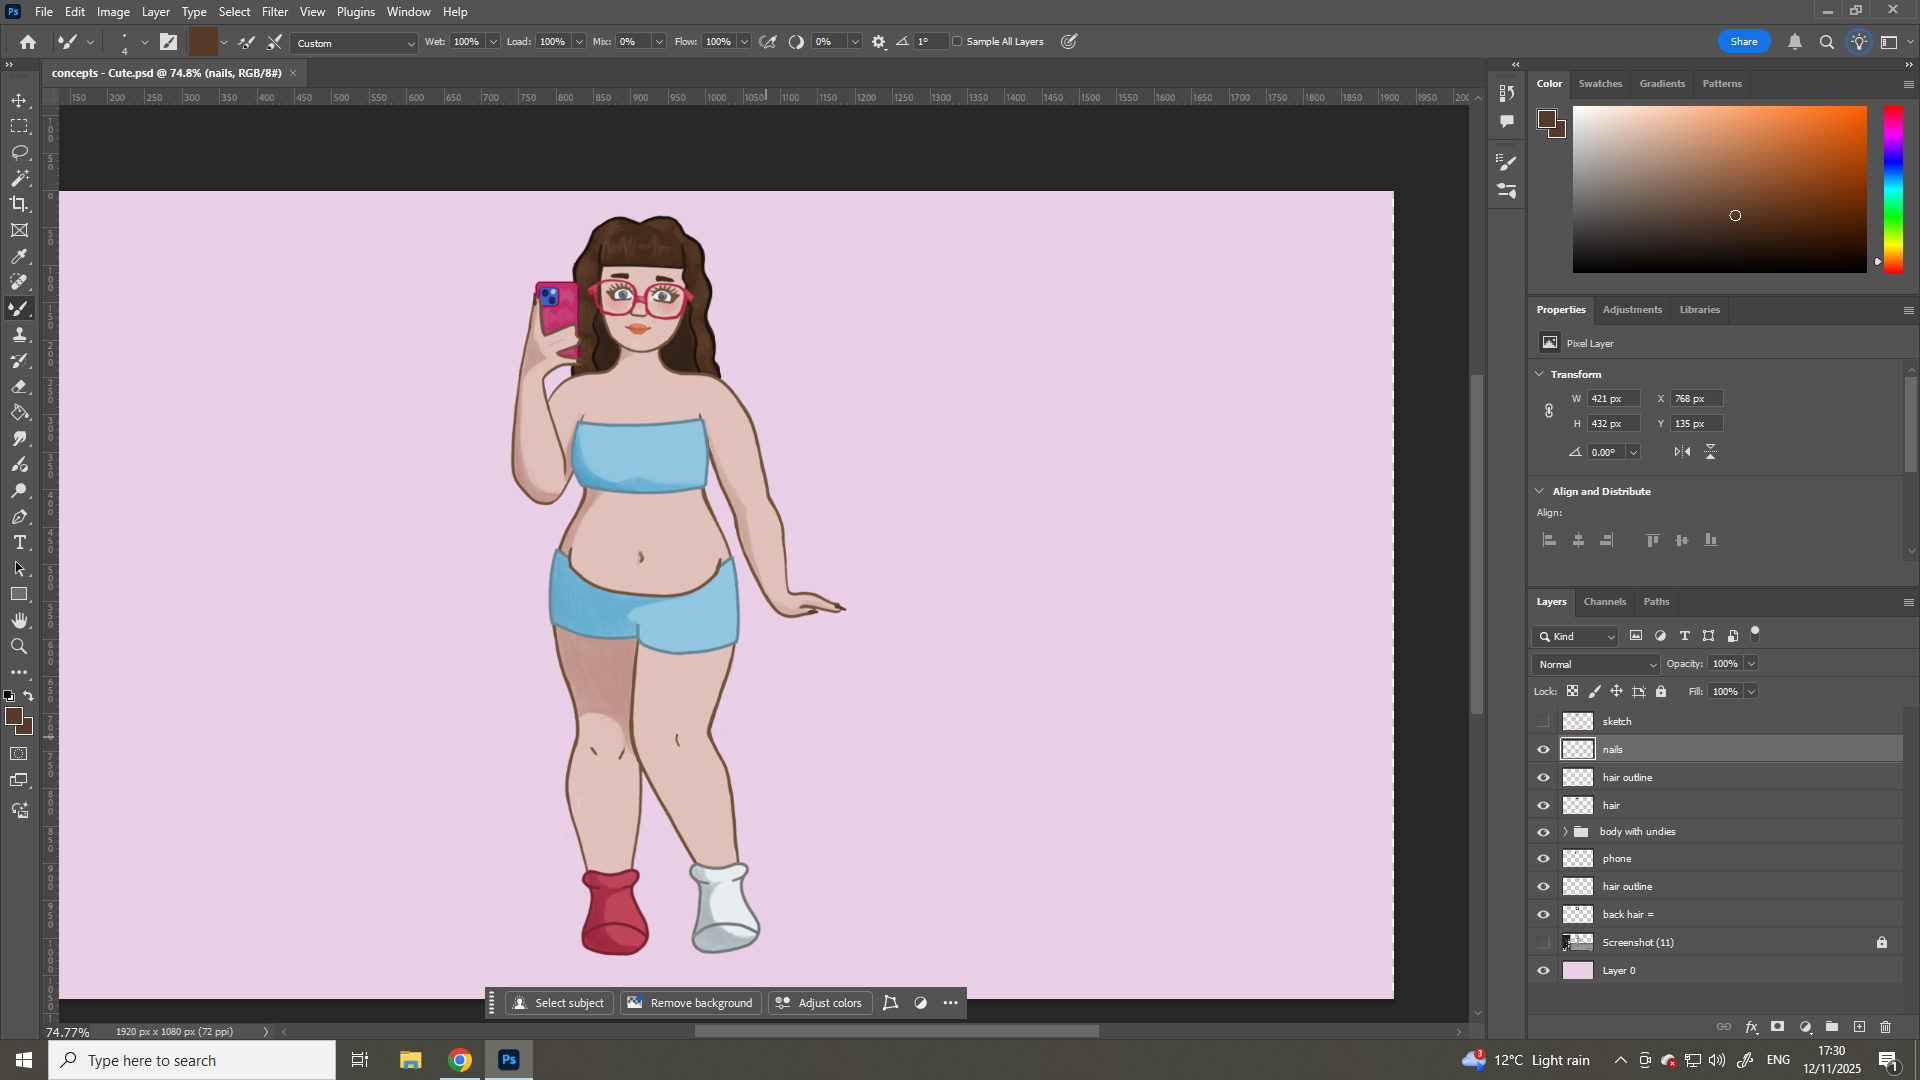Swap foreground and background colors
1920x1080 pixels.
(29, 696)
